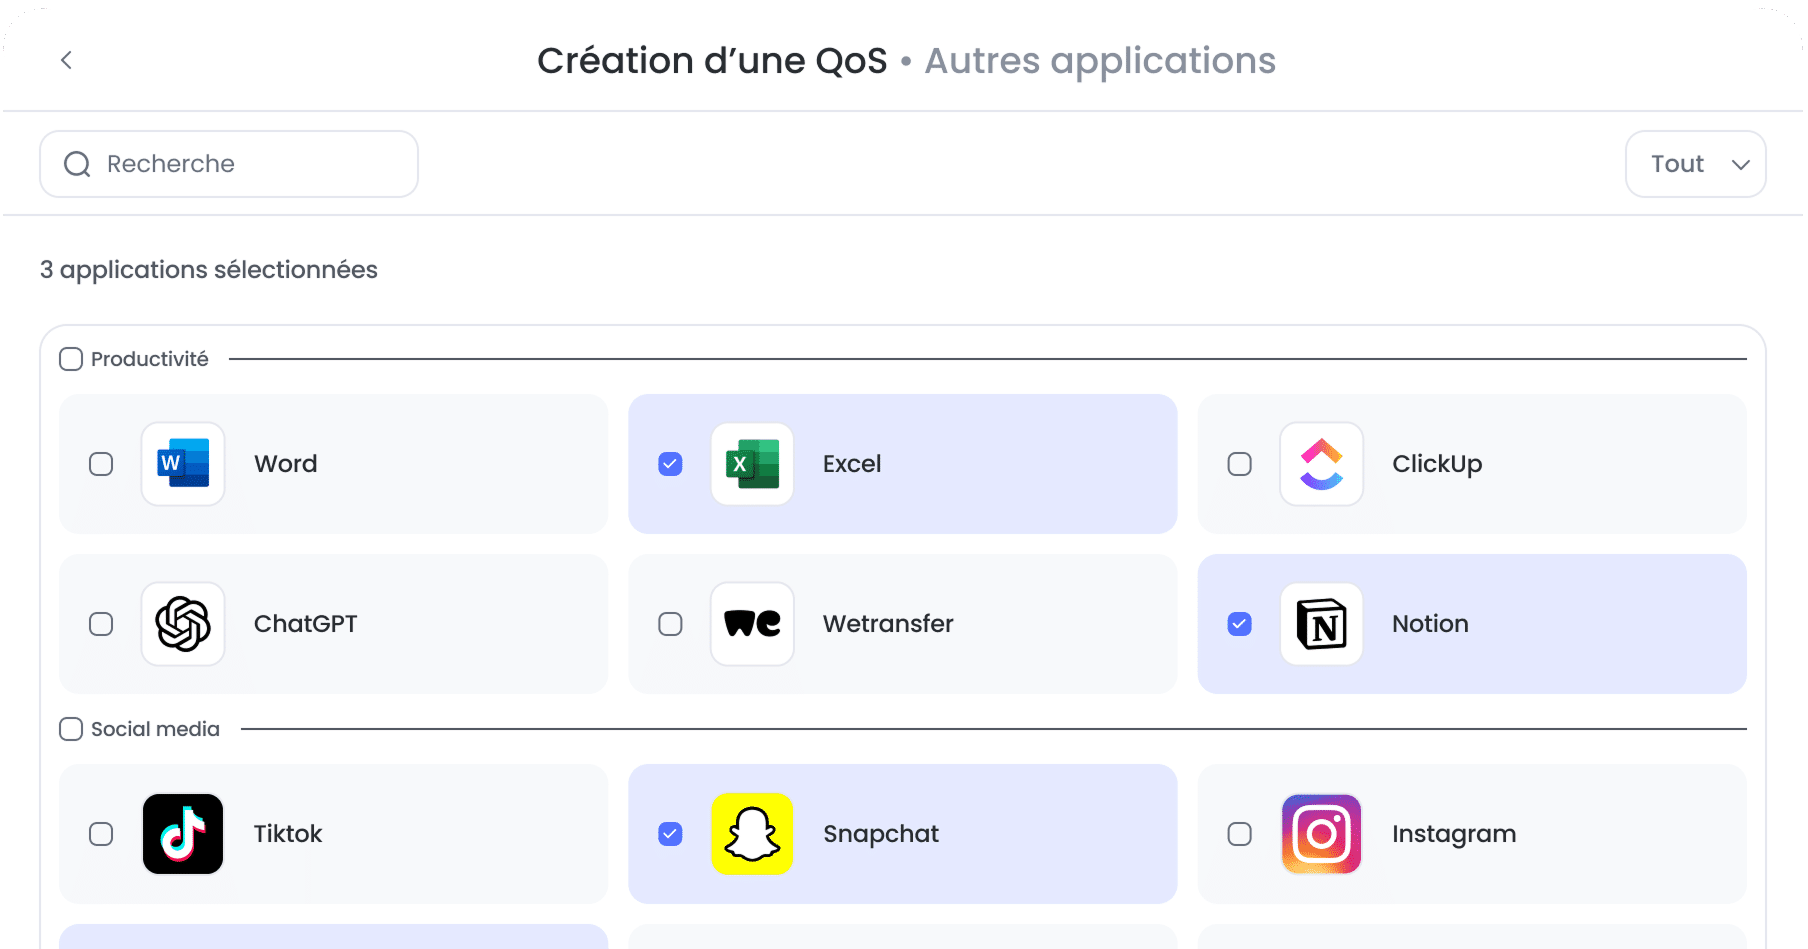Enable the ChatGPT checkbox

pyautogui.click(x=101, y=624)
